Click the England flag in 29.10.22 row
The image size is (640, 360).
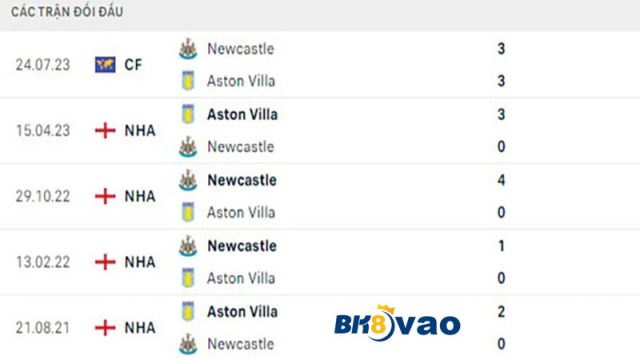tap(105, 196)
